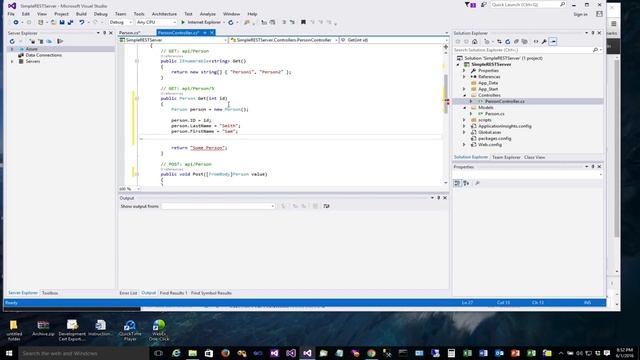Image resolution: width=640 pixels, height=360 pixels.
Task: Click the Categorized icon in Properties panel
Action: (x=457, y=183)
